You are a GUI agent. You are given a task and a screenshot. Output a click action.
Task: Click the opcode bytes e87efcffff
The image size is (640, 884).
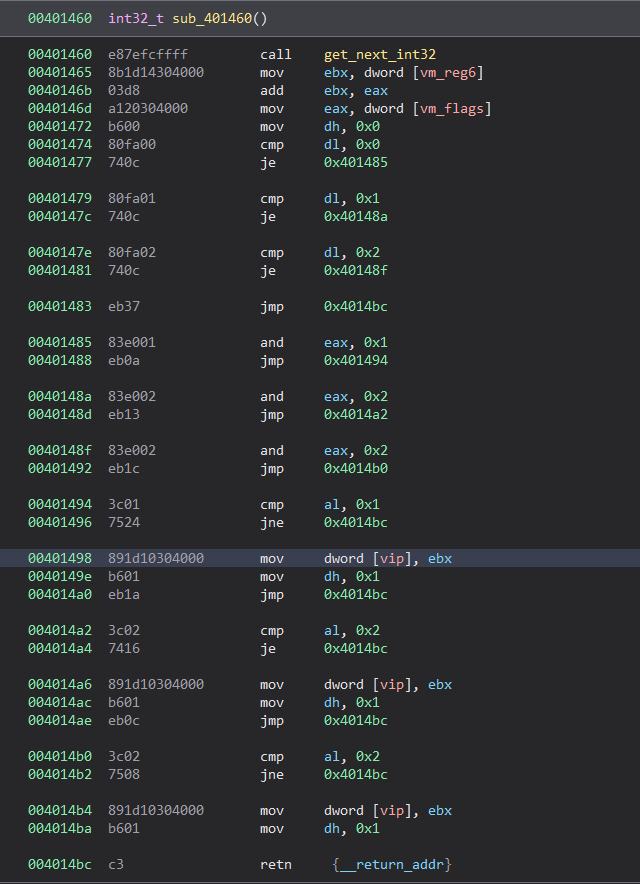148,54
